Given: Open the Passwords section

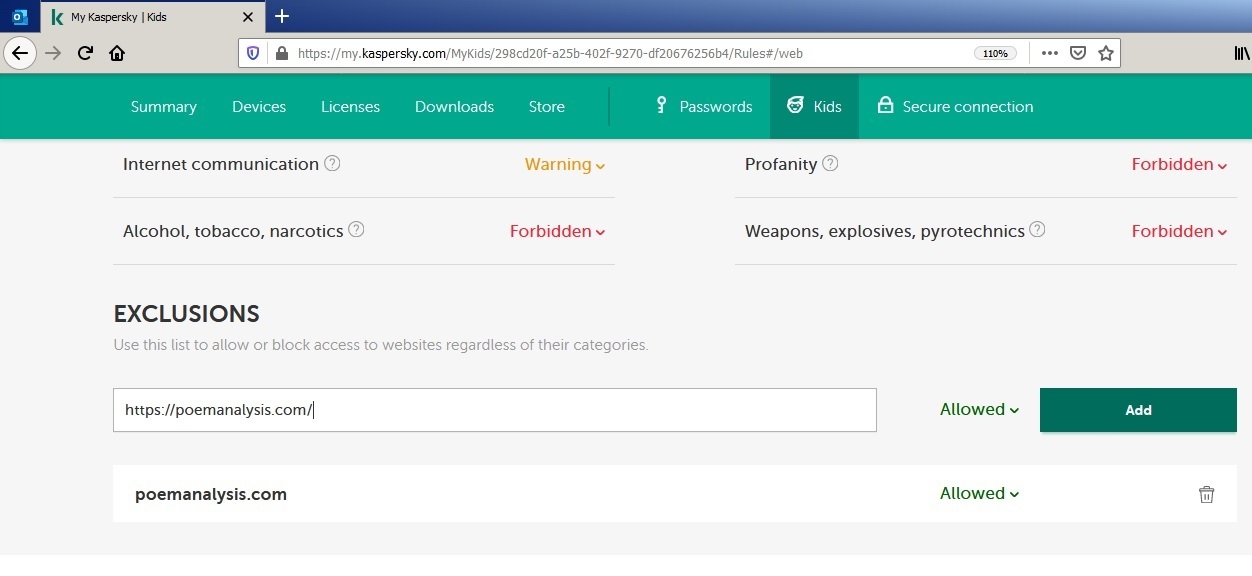Looking at the screenshot, I should [704, 106].
